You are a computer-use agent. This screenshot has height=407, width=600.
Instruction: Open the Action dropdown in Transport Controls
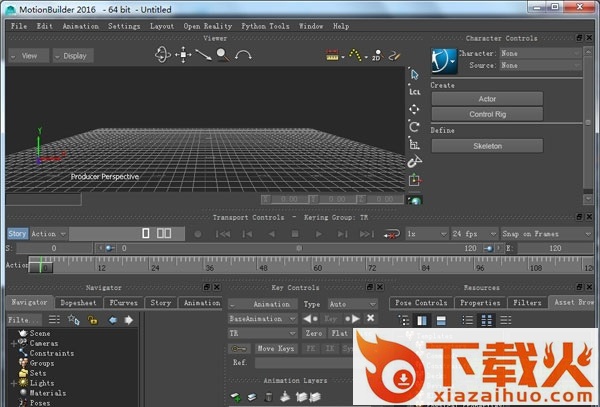click(x=49, y=234)
